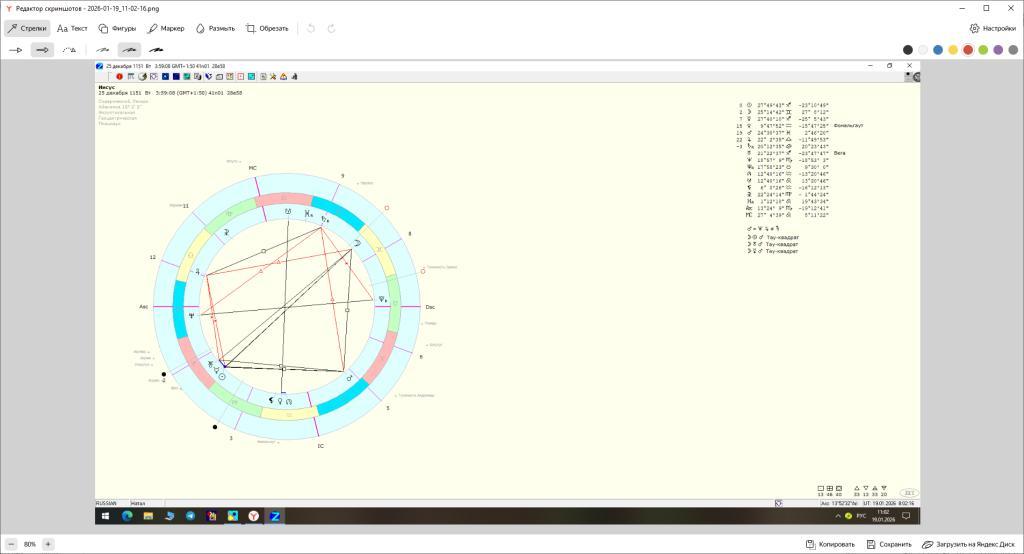Open Настройки settings
This screenshot has height=554, width=1024.
coord(992,28)
